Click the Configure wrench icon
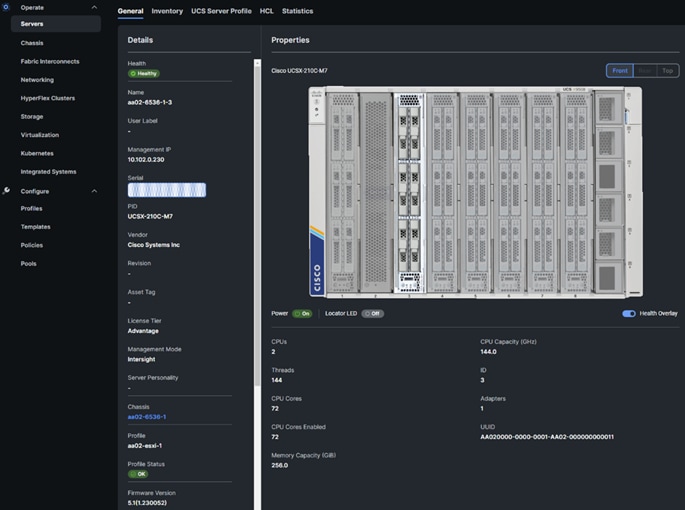The height and width of the screenshot is (510, 685). pyautogui.click(x=6, y=191)
